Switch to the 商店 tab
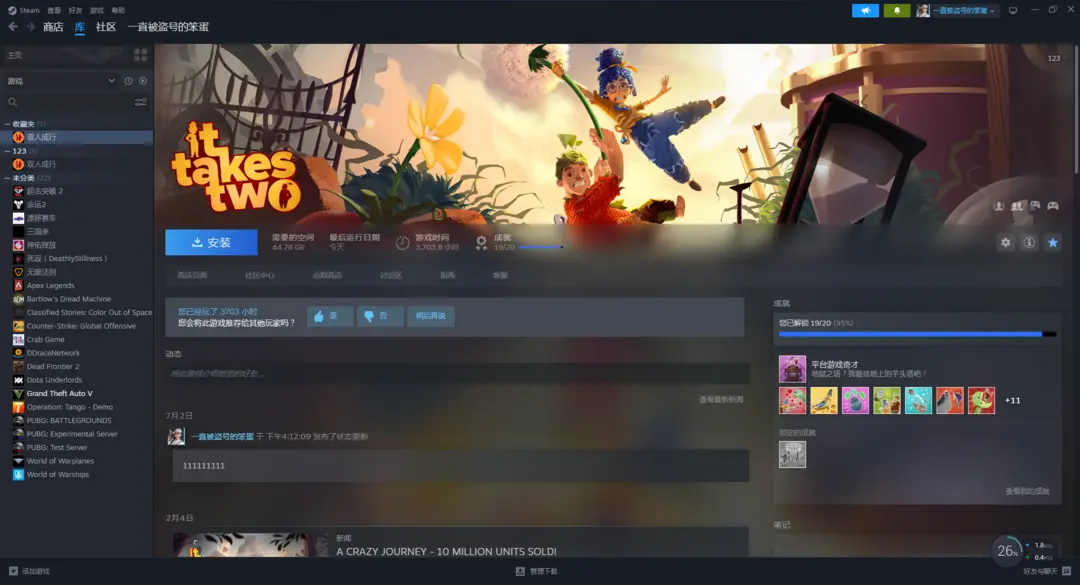The width and height of the screenshot is (1080, 585). [x=53, y=27]
